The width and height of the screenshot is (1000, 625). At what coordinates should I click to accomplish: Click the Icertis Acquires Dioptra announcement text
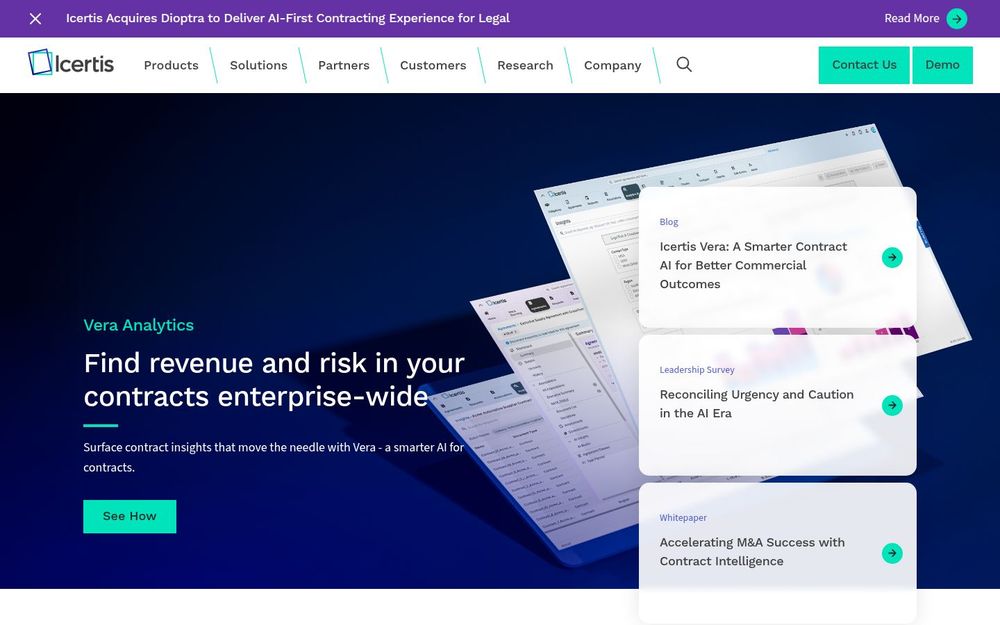tap(288, 18)
